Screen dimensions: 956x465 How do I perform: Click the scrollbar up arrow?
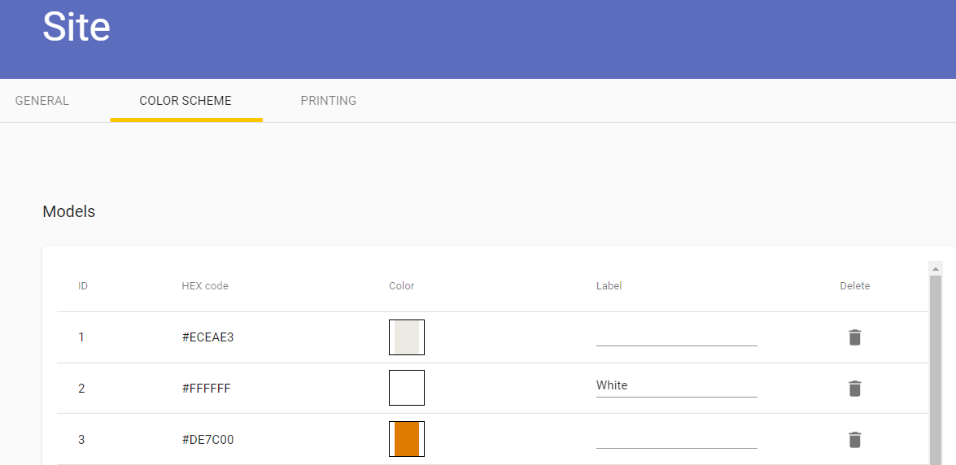point(935,269)
